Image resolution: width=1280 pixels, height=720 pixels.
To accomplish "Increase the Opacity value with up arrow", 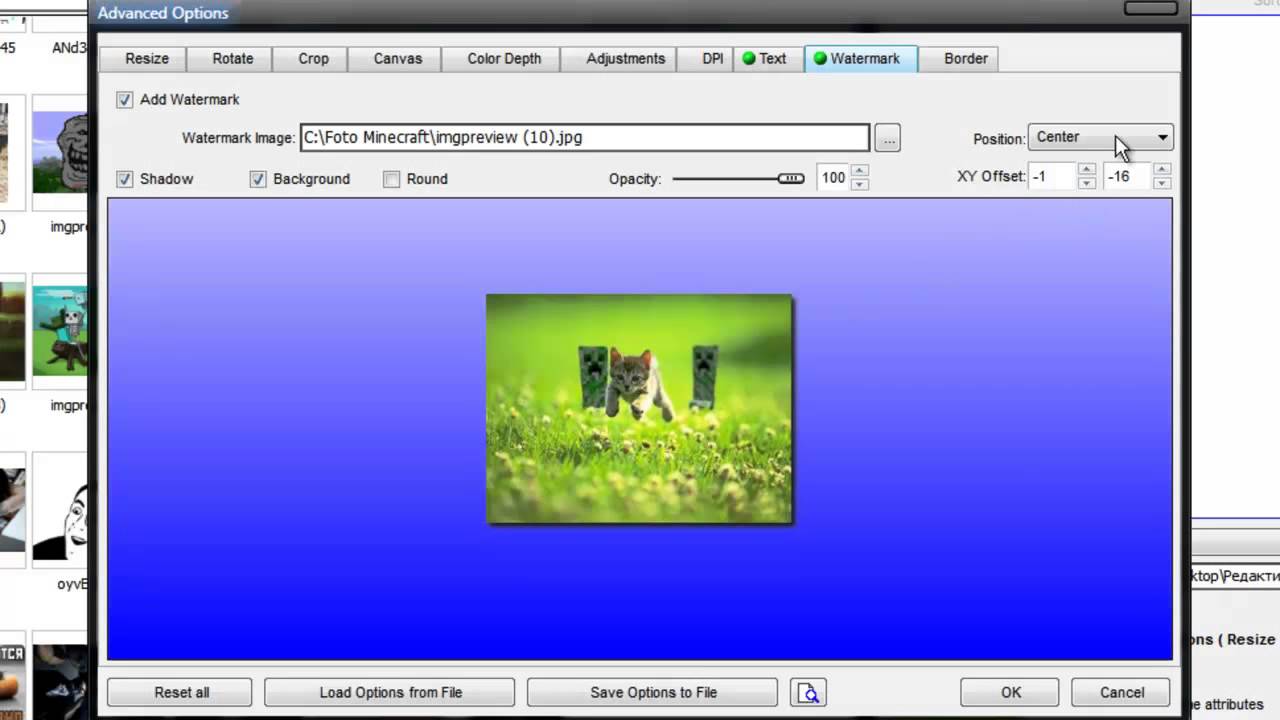I will tap(859, 171).
